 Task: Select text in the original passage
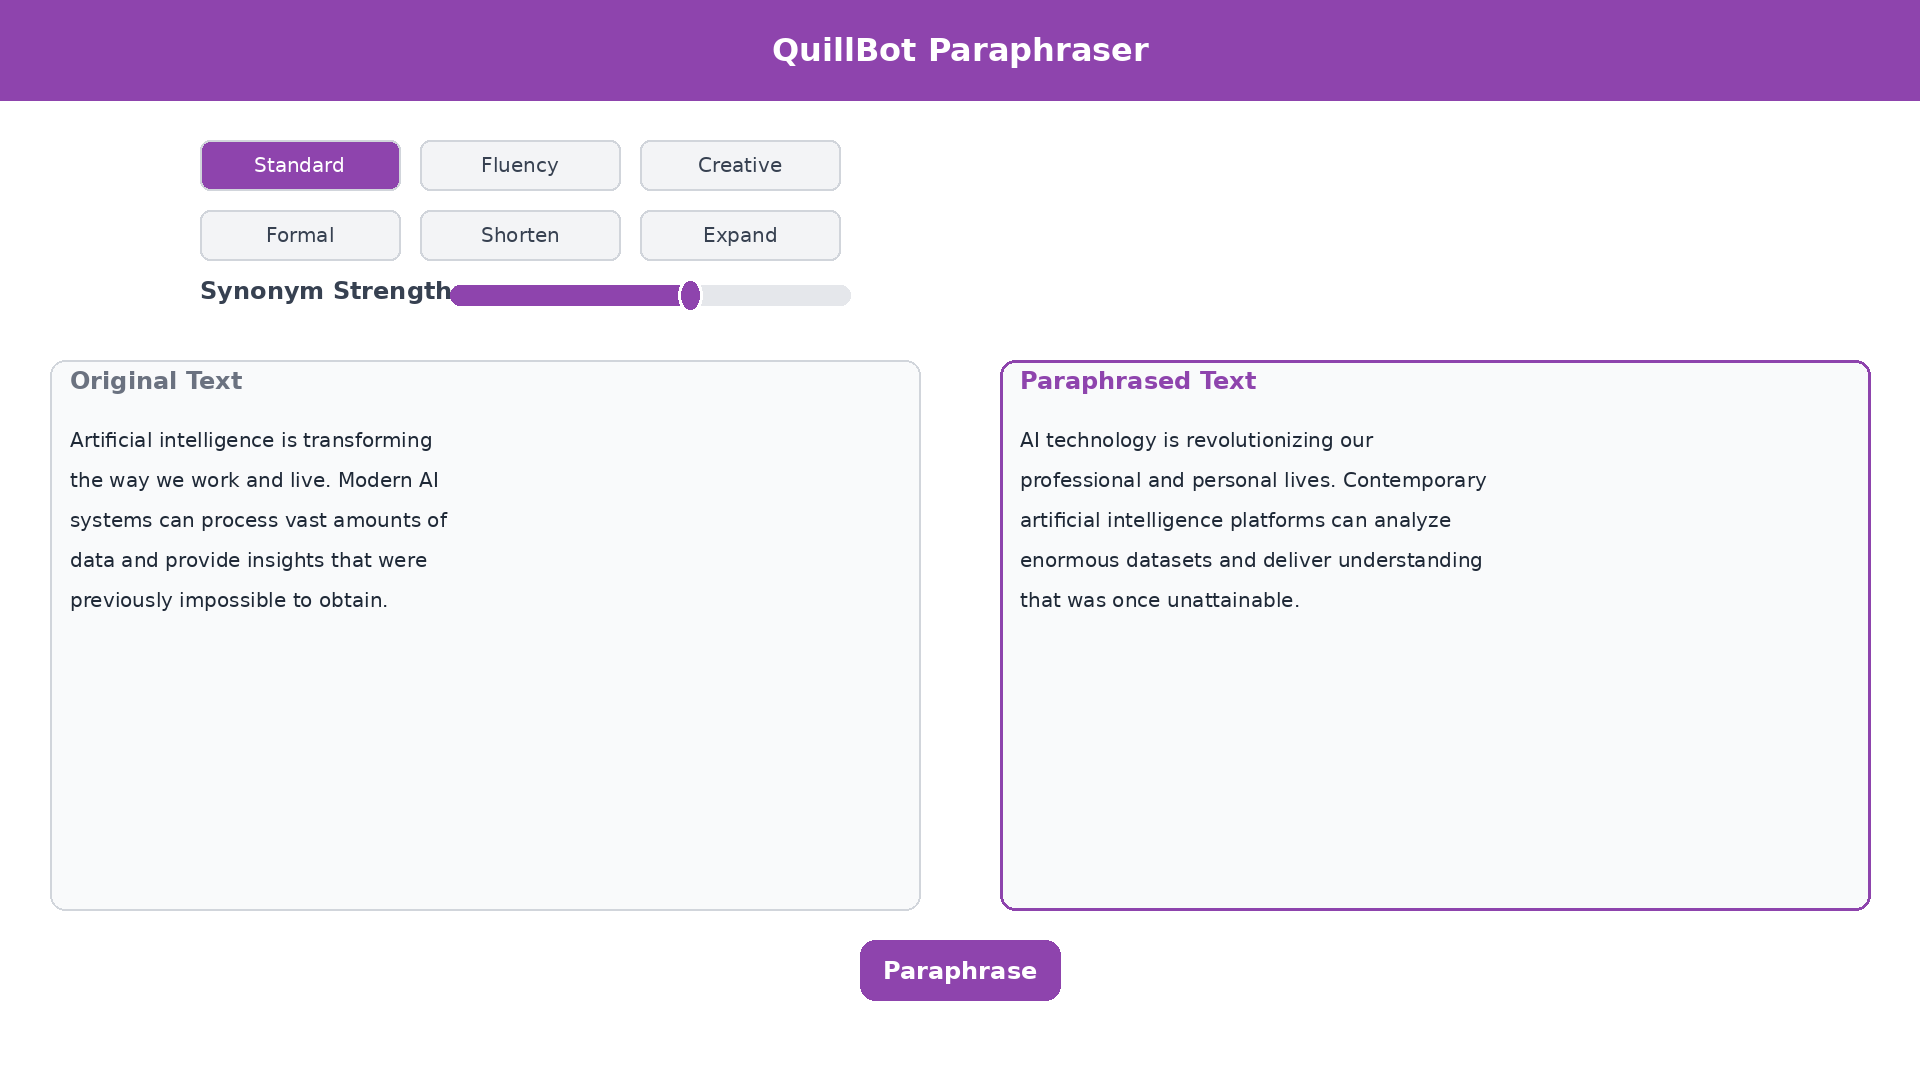tap(250, 520)
